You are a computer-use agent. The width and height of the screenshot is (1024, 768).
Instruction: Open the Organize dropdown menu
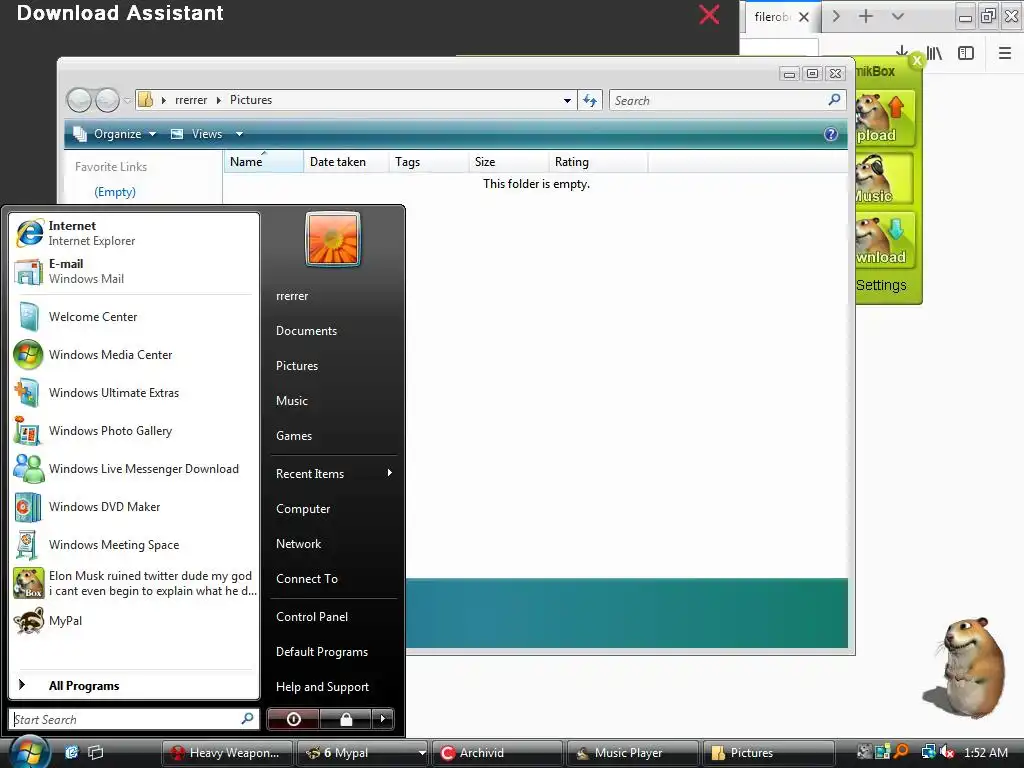point(115,134)
